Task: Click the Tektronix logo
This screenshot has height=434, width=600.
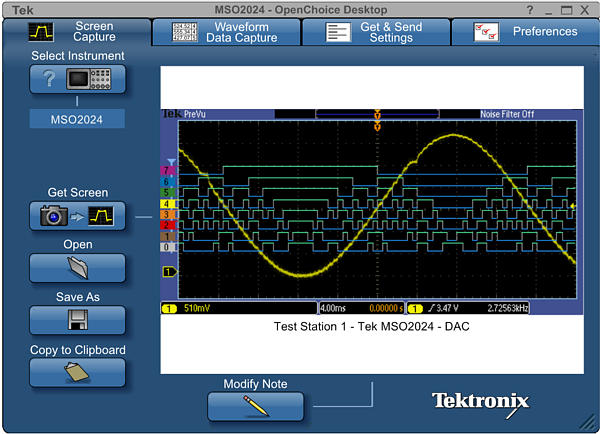Action: (x=480, y=402)
